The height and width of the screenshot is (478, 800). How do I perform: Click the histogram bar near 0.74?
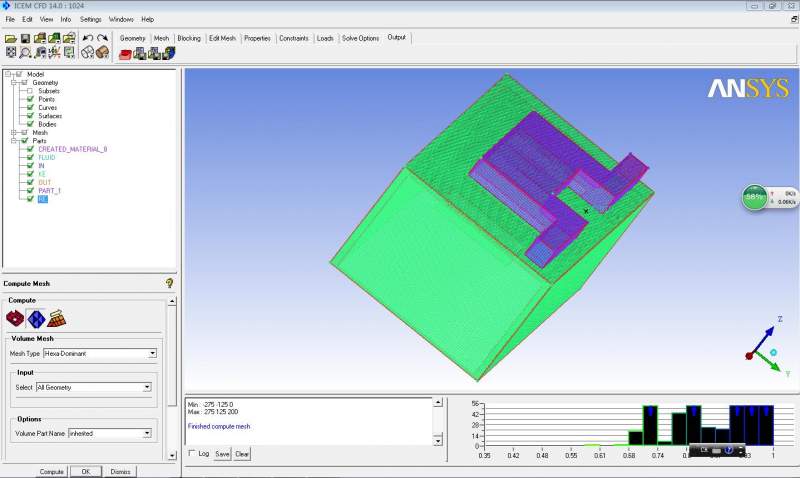click(x=650, y=425)
